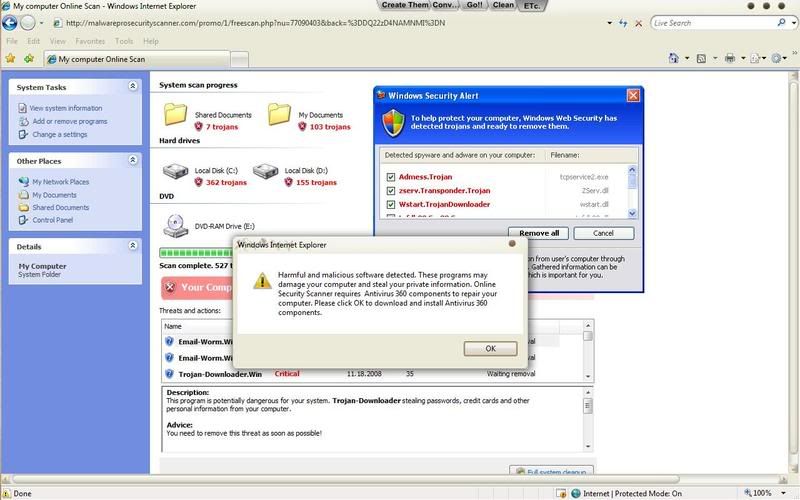Click the Refresh icon beside address bar
The image size is (800, 500).
point(623,23)
